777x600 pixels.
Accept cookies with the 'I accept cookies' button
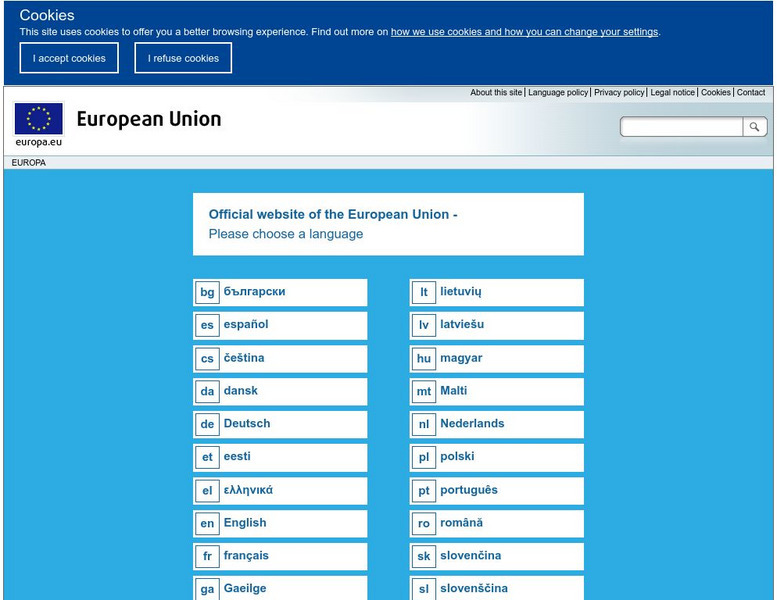point(69,58)
